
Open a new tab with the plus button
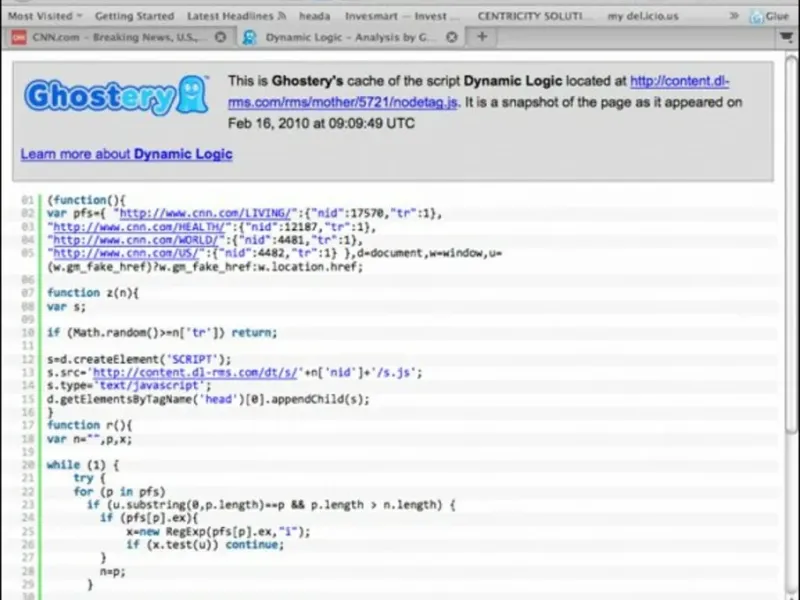[x=482, y=37]
